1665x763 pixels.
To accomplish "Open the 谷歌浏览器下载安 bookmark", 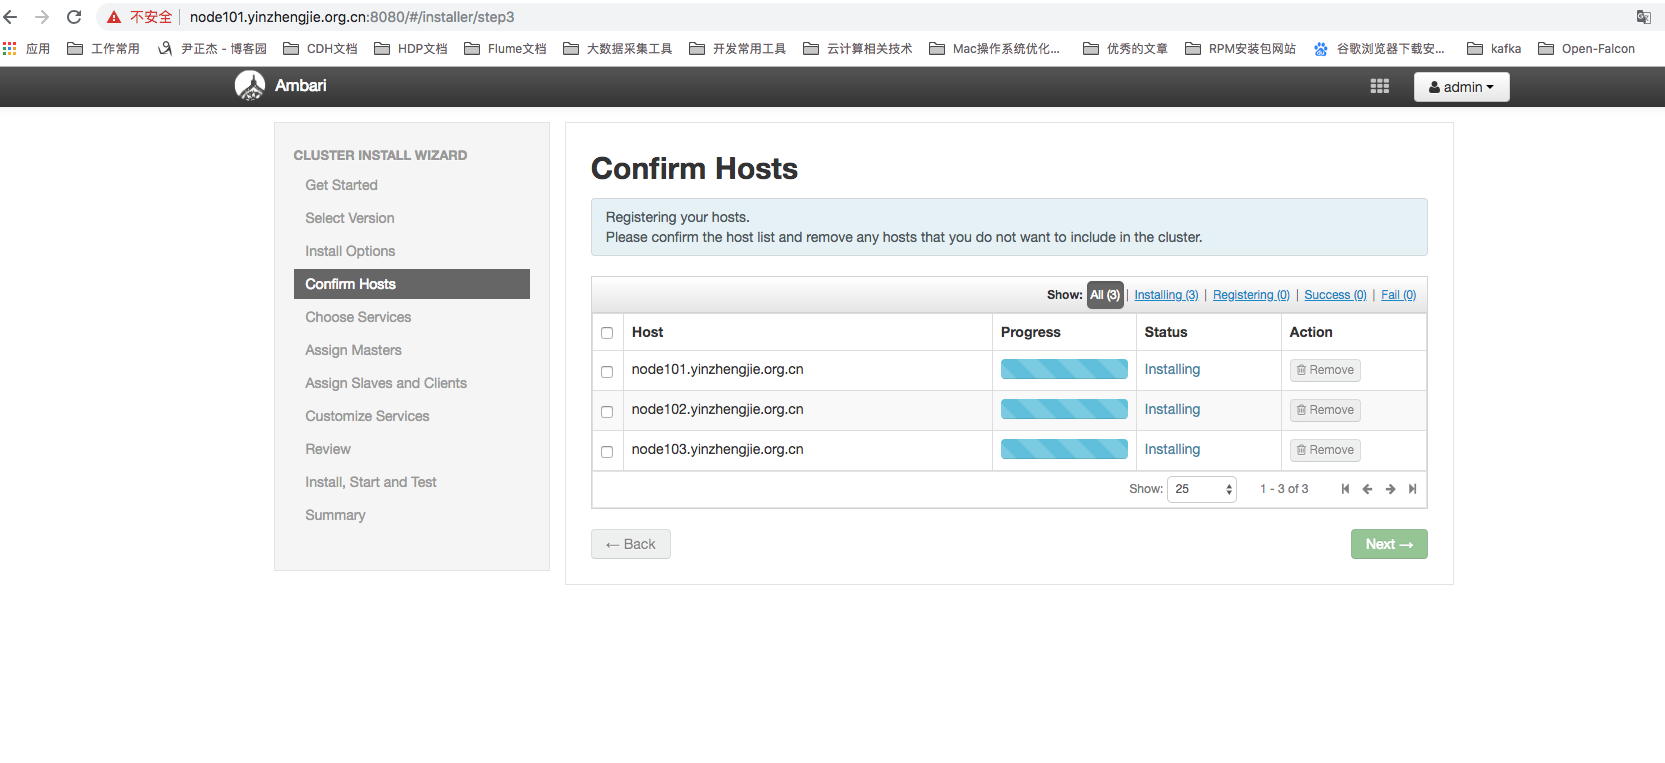I will (1379, 48).
